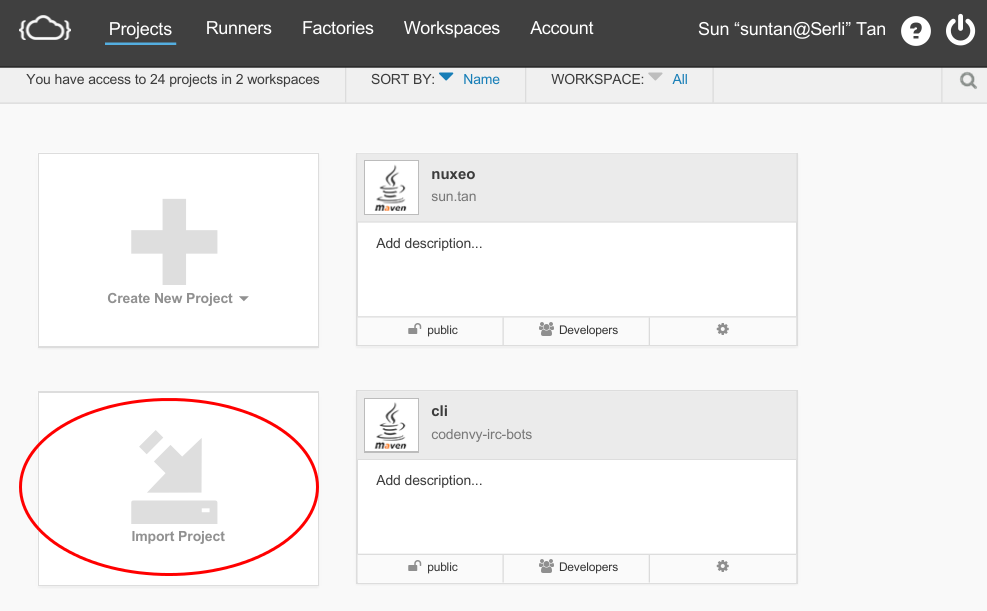Open settings gear for cli project
This screenshot has width=987, height=611.
[723, 566]
